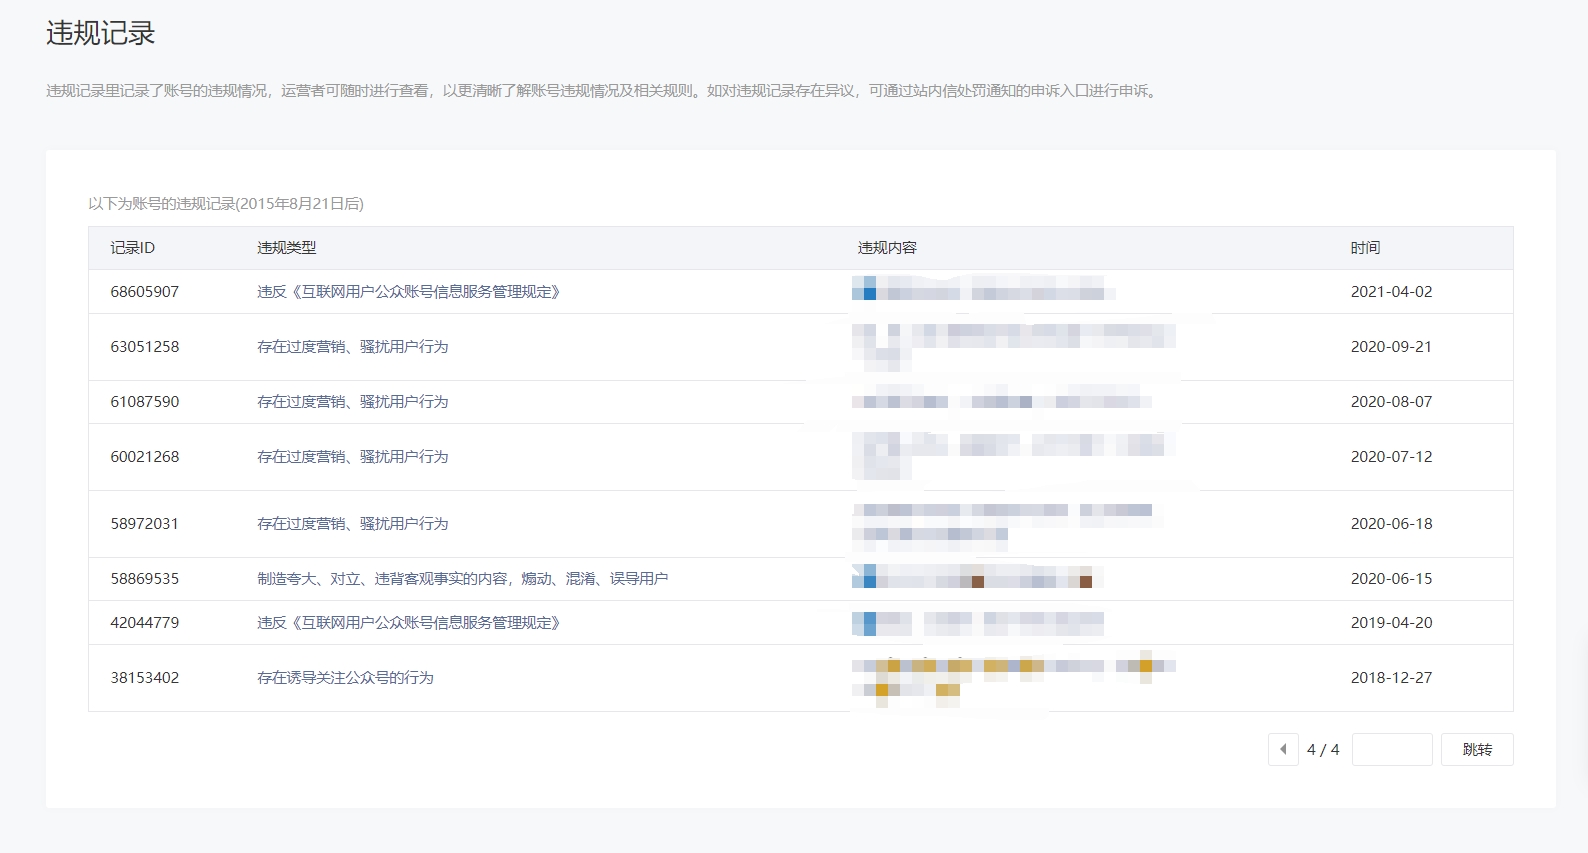Open violation type link for record 61087590

pyautogui.click(x=353, y=402)
